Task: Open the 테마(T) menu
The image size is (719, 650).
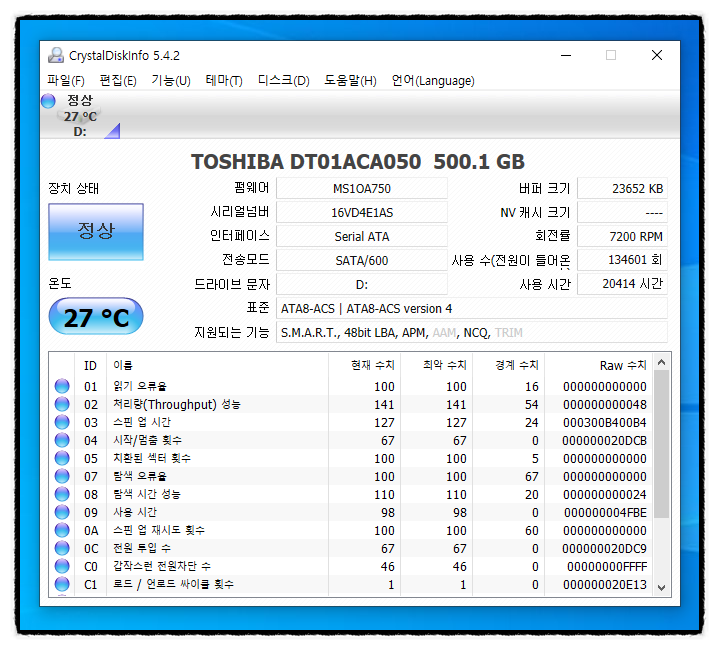Action: [224, 81]
